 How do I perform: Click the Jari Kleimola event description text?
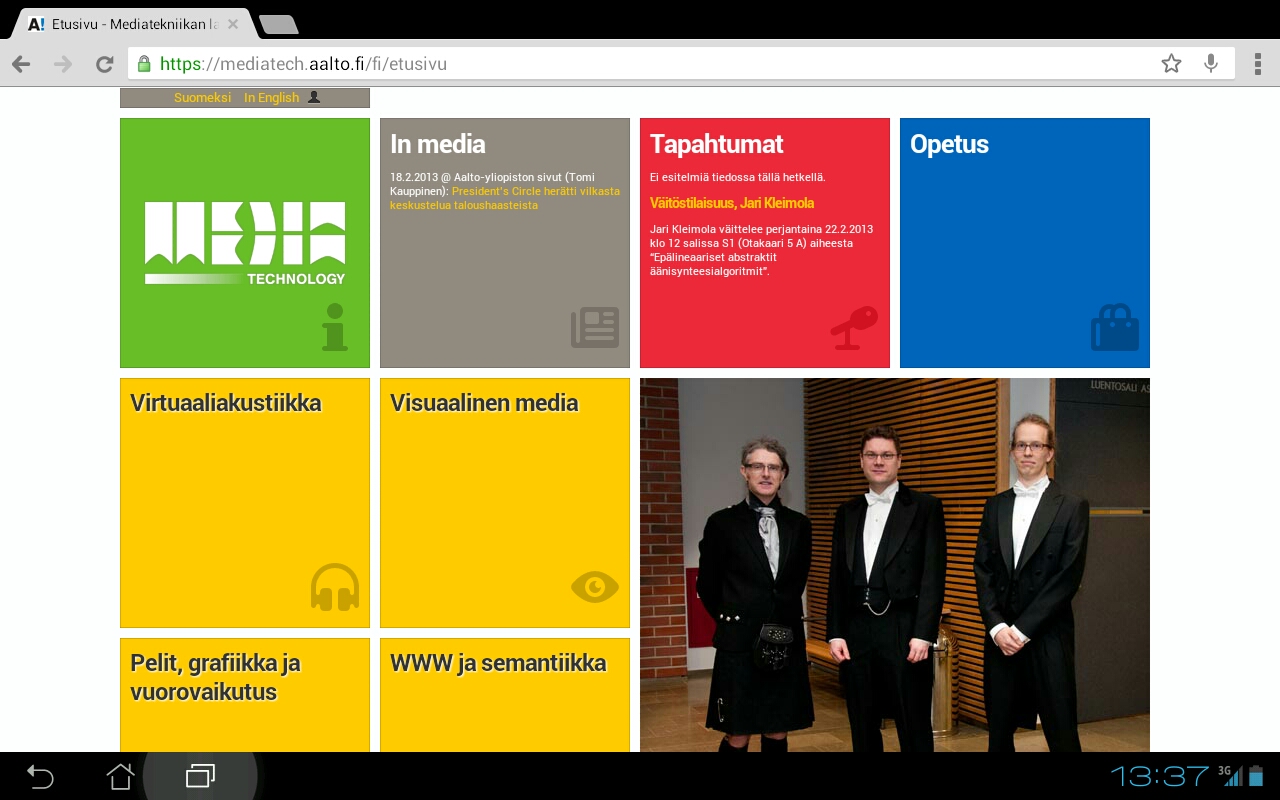pos(761,250)
